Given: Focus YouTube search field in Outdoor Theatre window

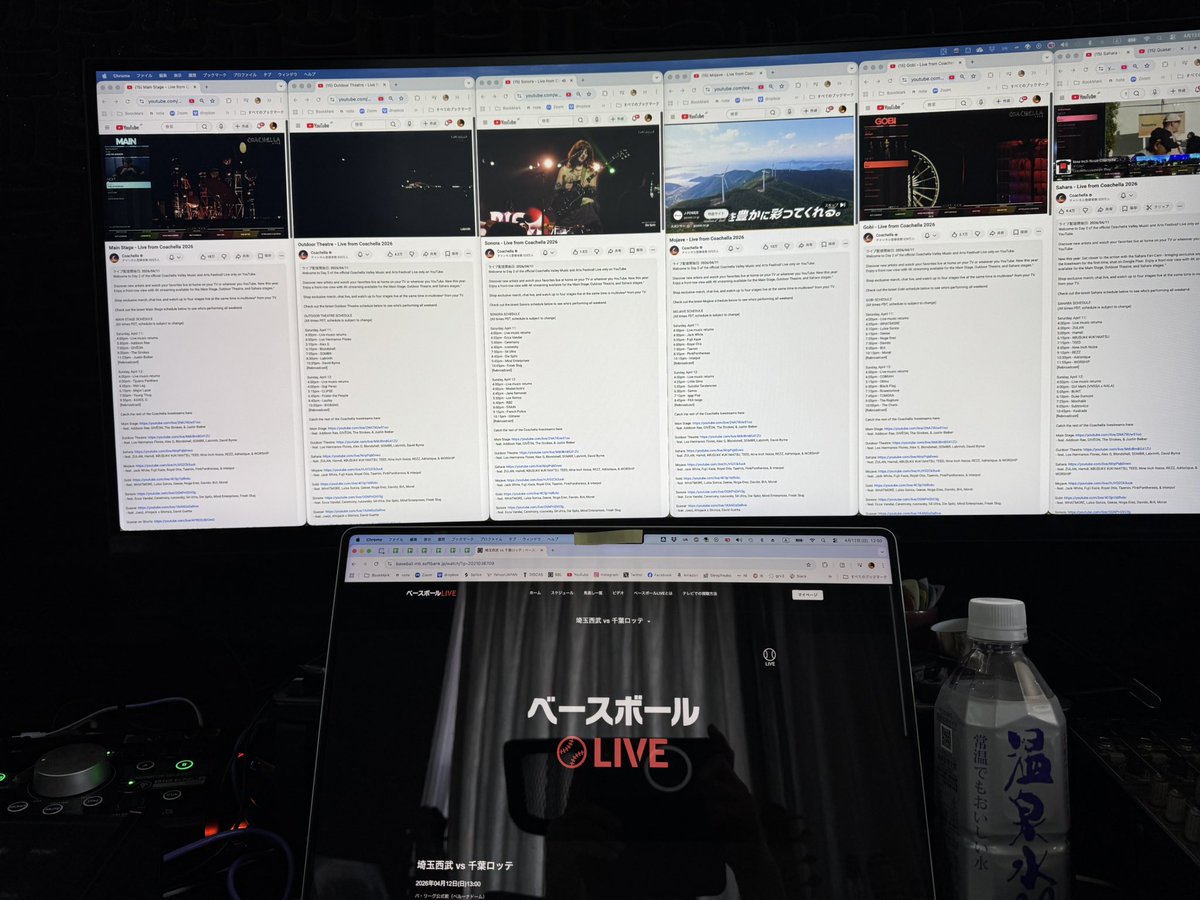Looking at the screenshot, I should pos(368,124).
